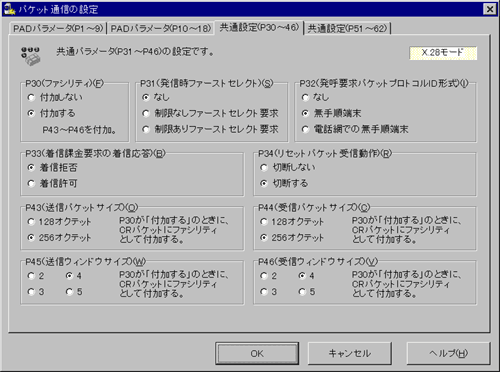This screenshot has height=372, width=500.
Task: Click the 共通パラメータ(P31～P46)の設定です description
Action: pyautogui.click(x=135, y=52)
